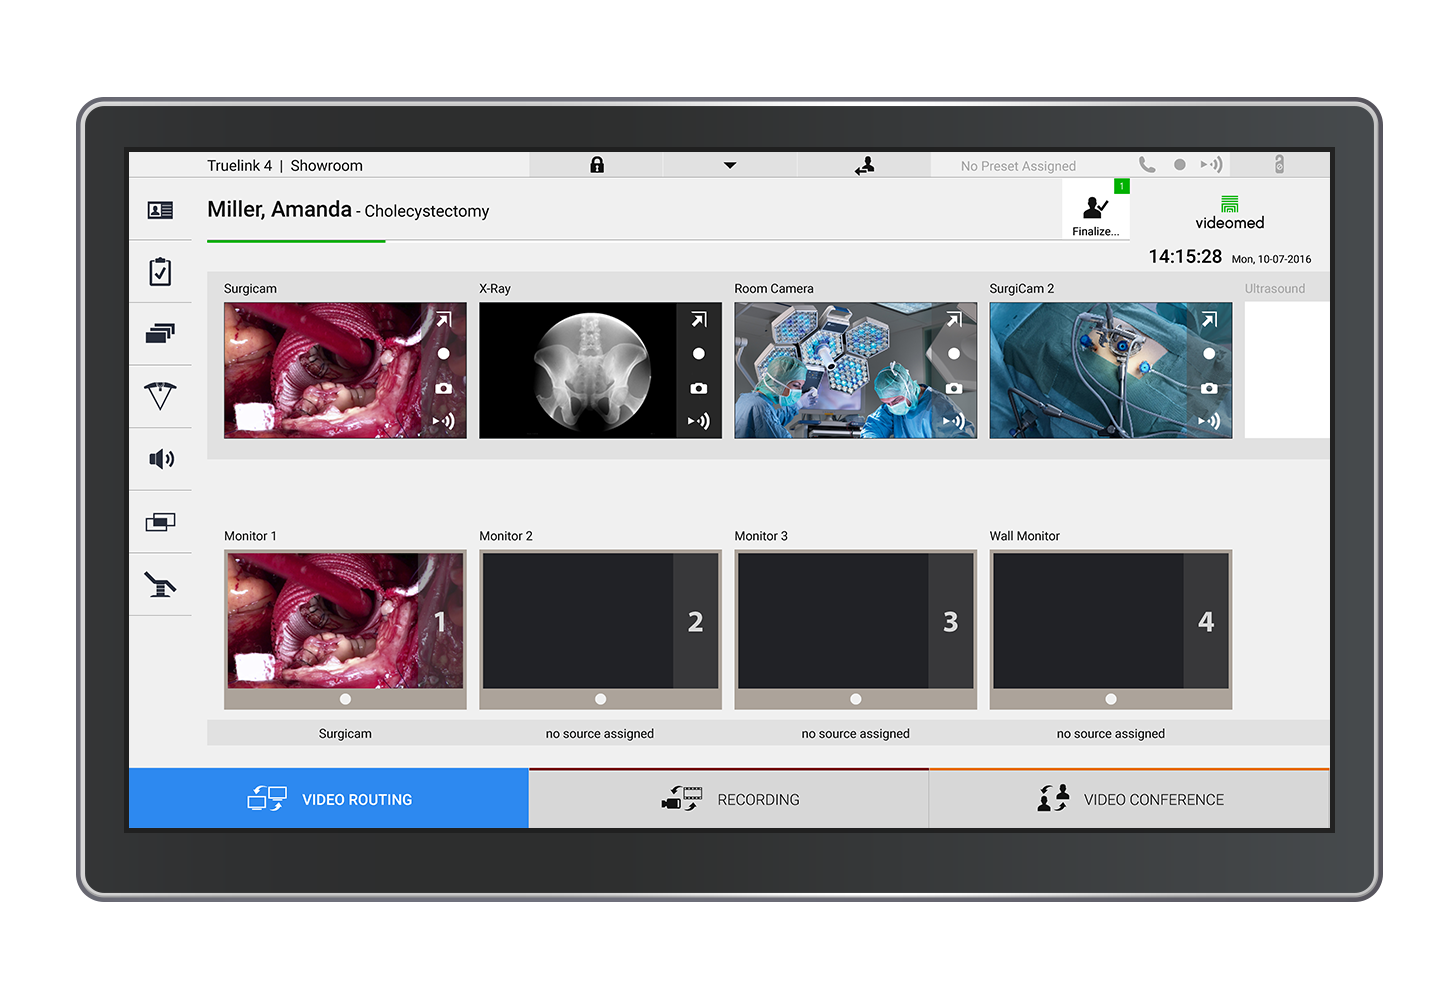The image size is (1450, 1000).
Task: Stream the Room Camera source
Action: coord(954,421)
